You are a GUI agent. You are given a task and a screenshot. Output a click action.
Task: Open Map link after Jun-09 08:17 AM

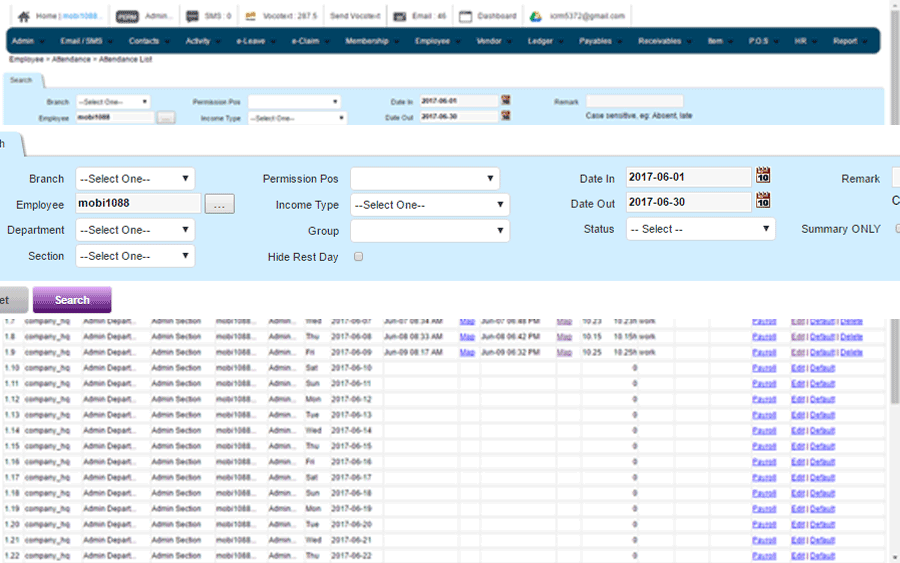coord(467,352)
